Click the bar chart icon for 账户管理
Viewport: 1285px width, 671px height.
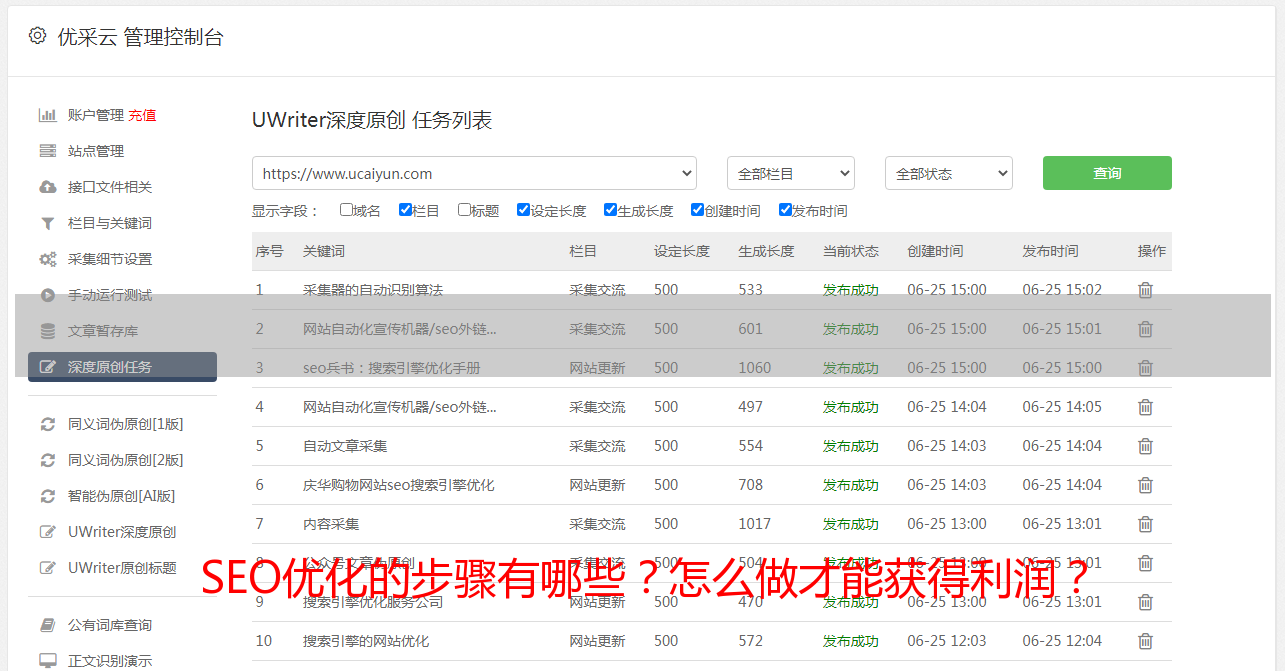tap(47, 115)
